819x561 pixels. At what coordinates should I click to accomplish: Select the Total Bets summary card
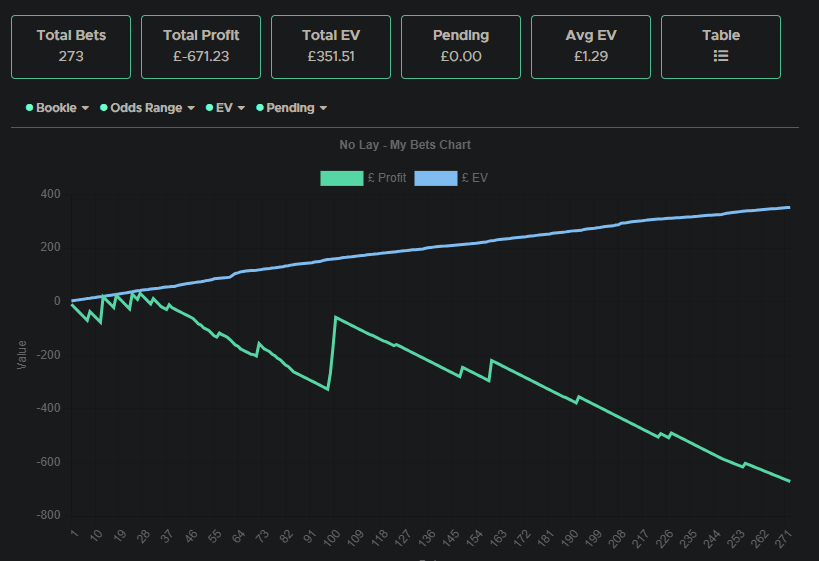pos(71,46)
